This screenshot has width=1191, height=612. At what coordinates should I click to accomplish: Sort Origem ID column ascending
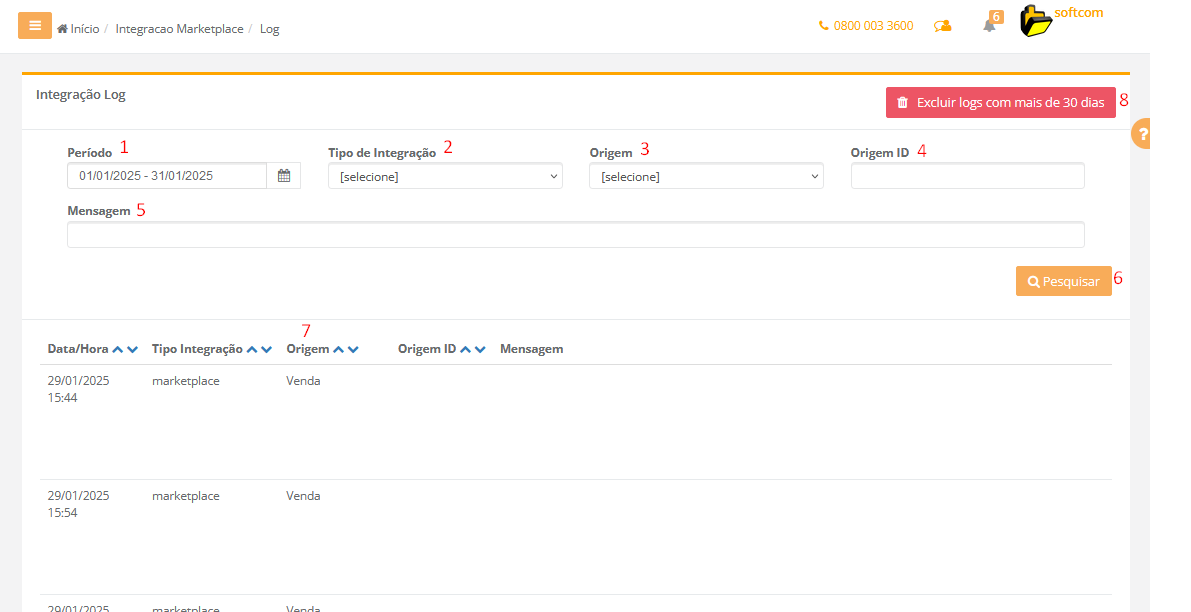[465, 349]
